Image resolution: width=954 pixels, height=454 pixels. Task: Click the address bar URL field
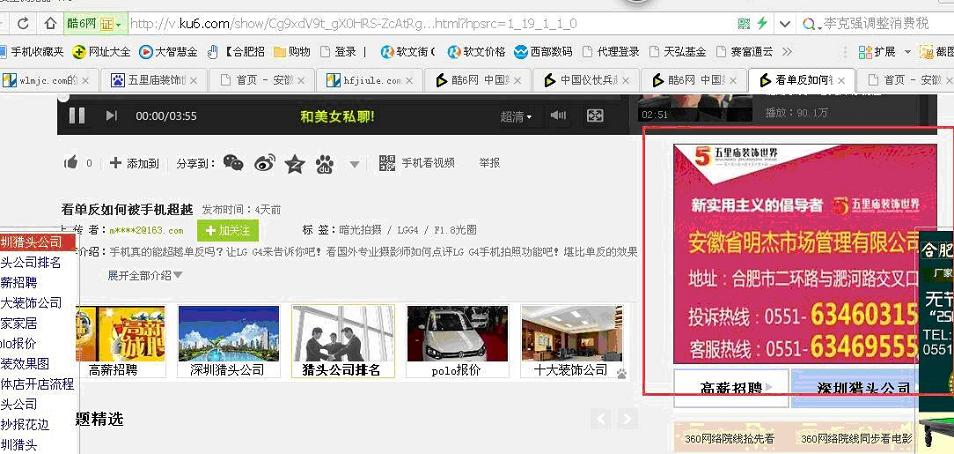click(426, 24)
